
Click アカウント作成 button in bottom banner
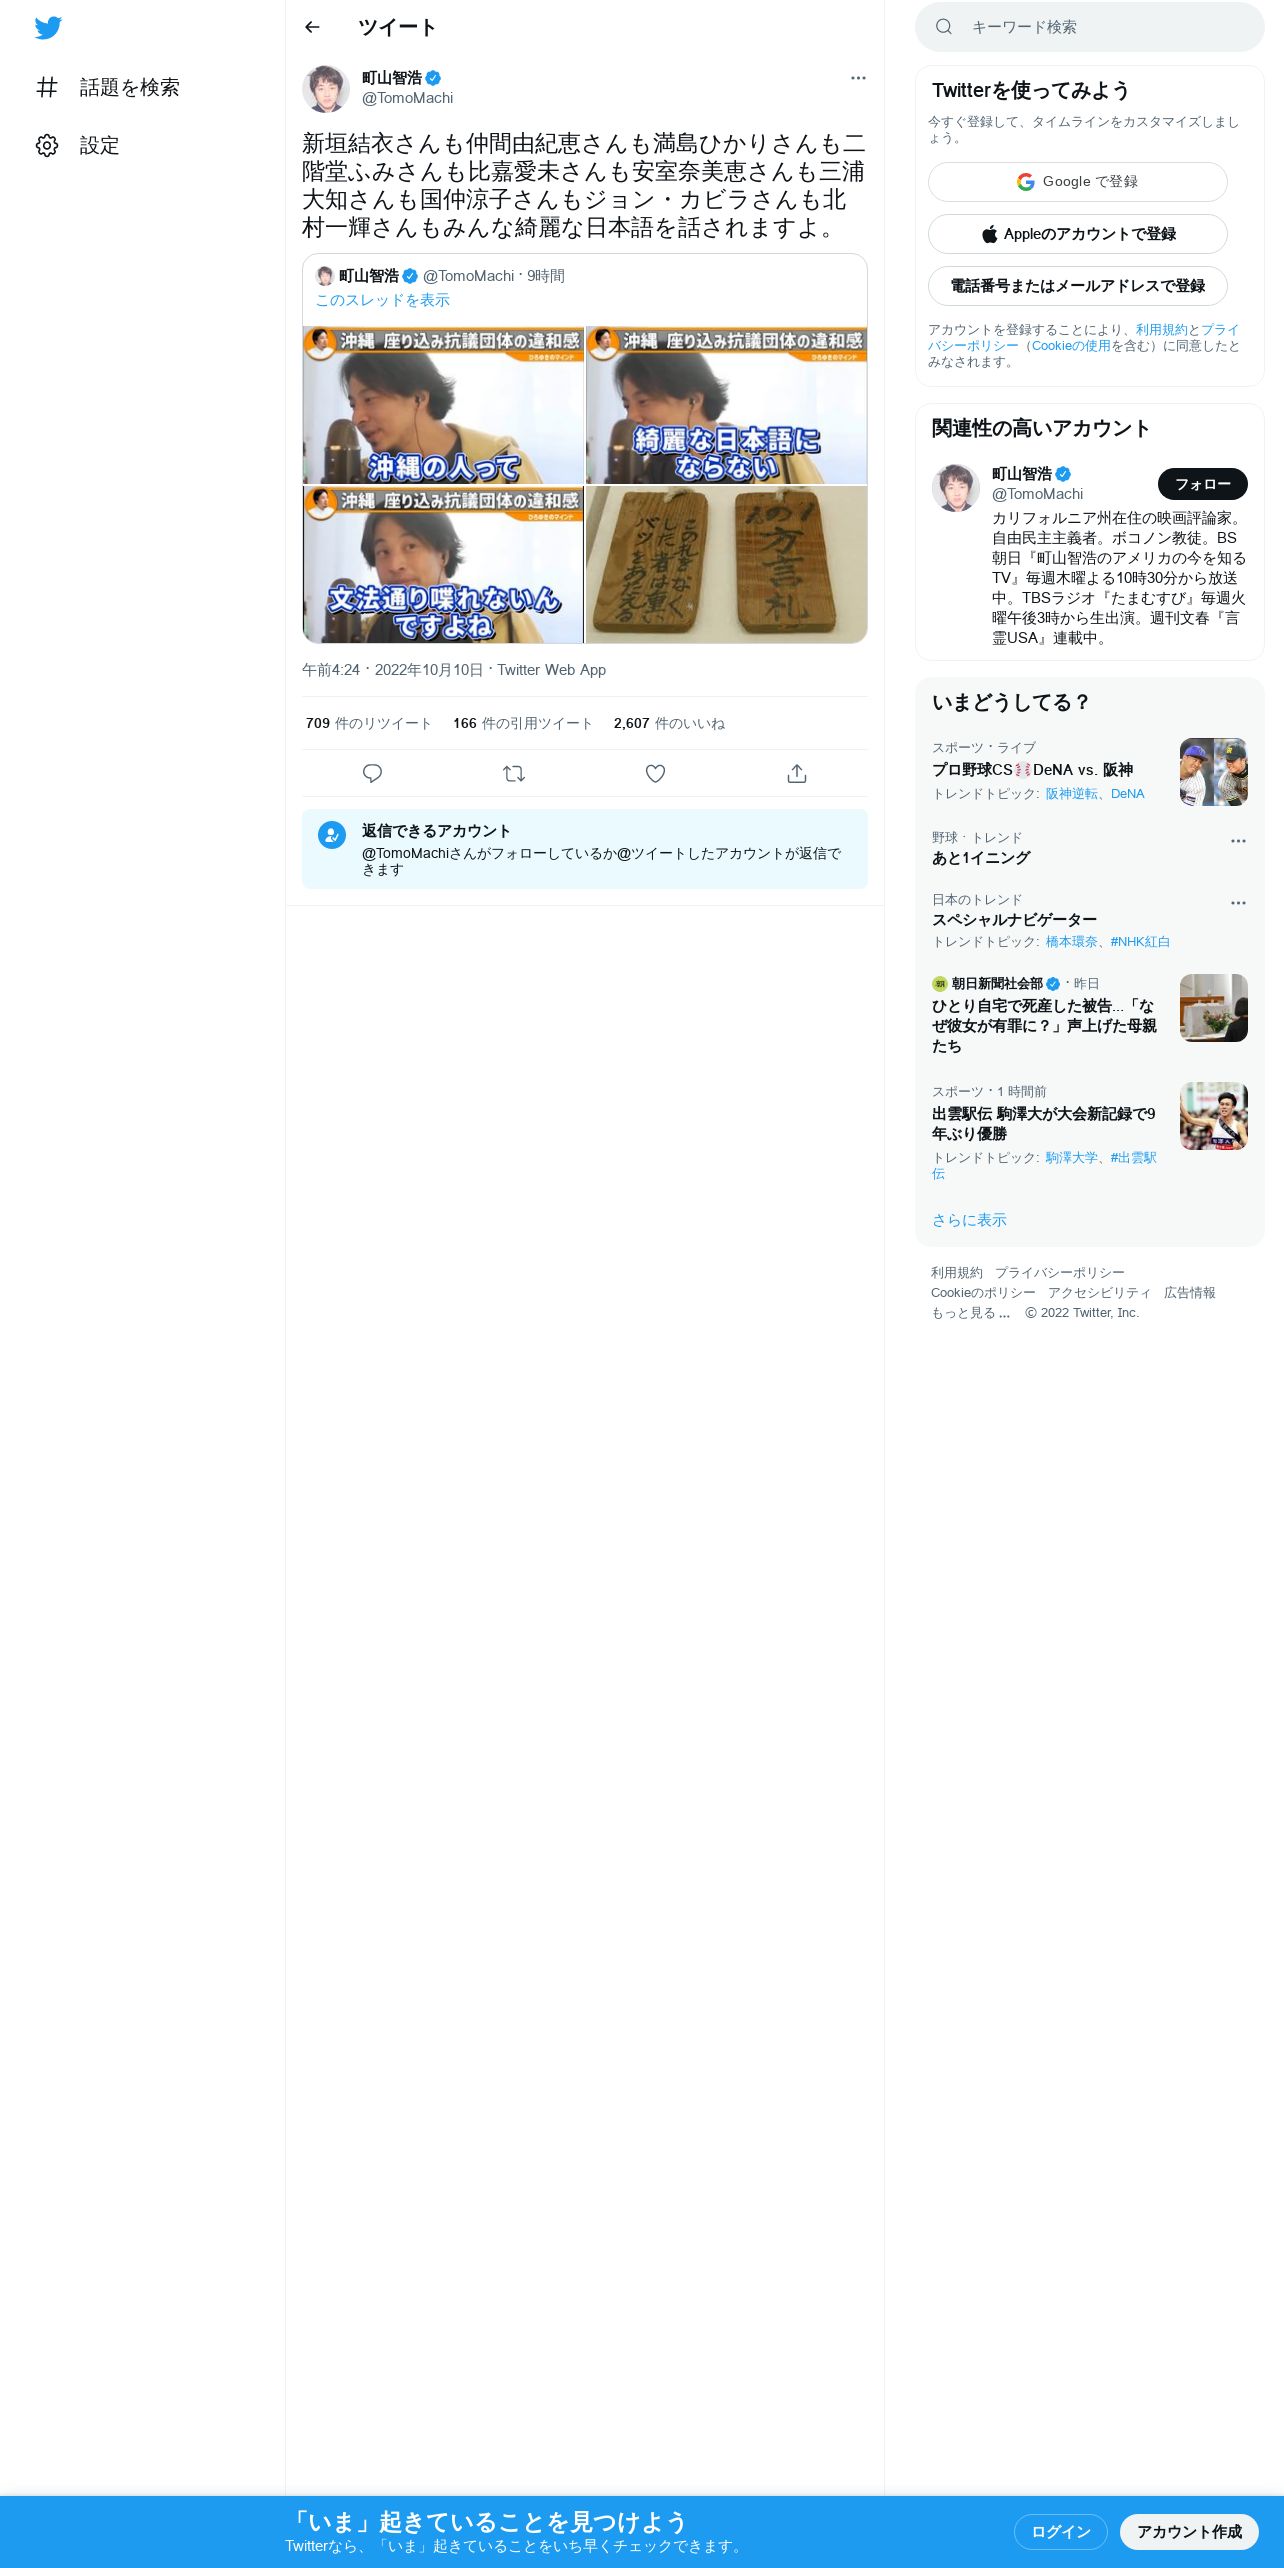pyautogui.click(x=1189, y=2532)
